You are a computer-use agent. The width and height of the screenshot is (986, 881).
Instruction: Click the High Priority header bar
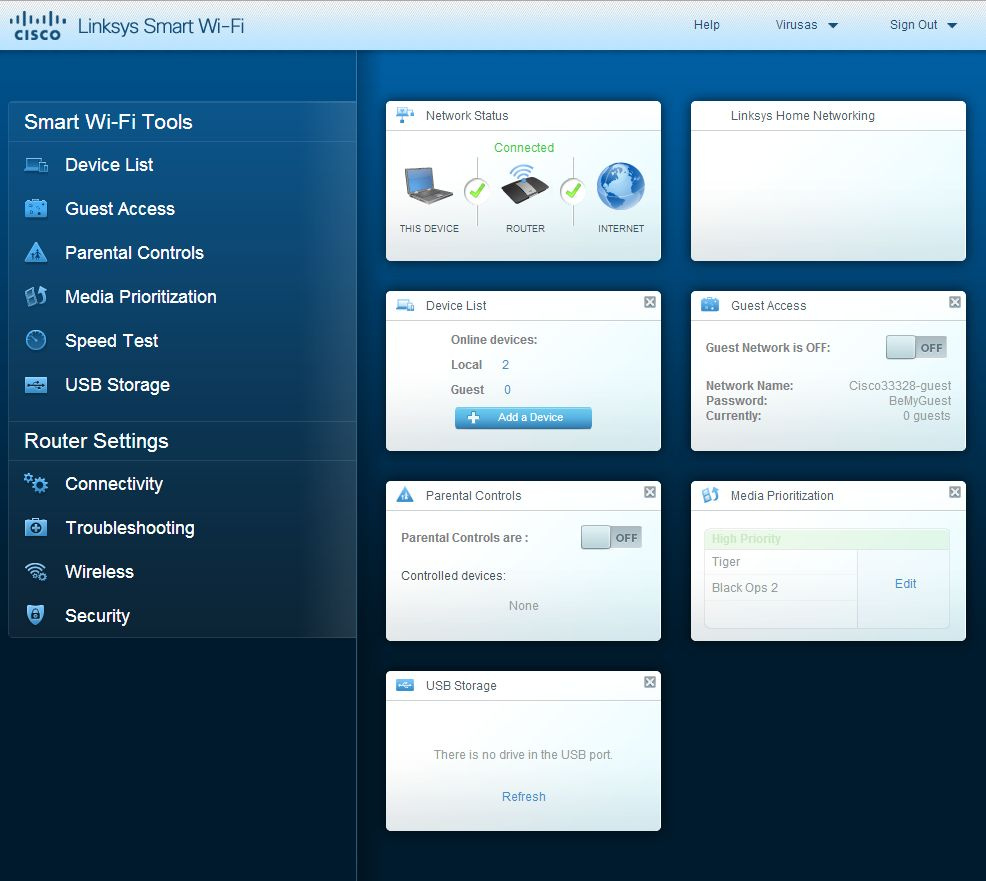pos(826,539)
